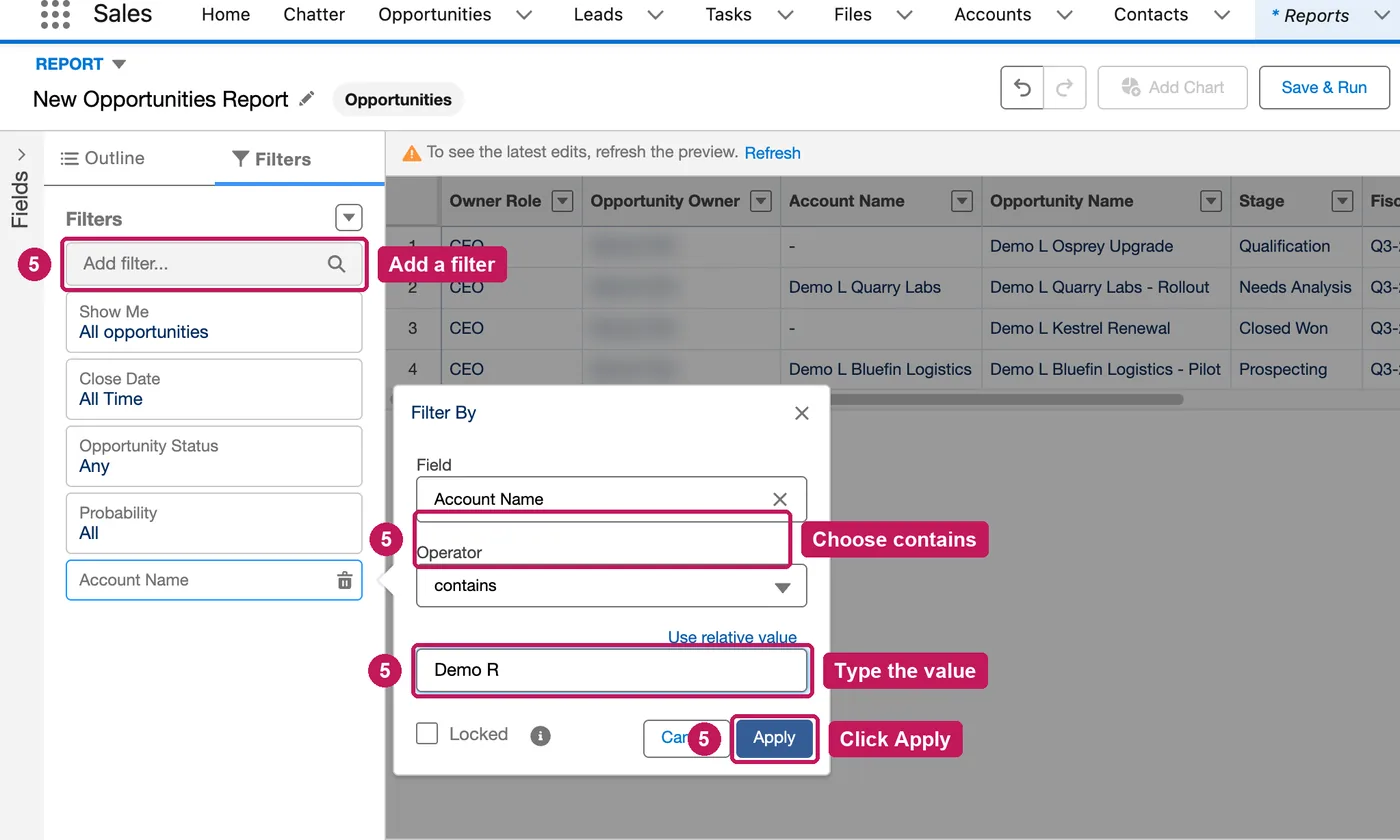Switch to the Outline tab

point(102,158)
